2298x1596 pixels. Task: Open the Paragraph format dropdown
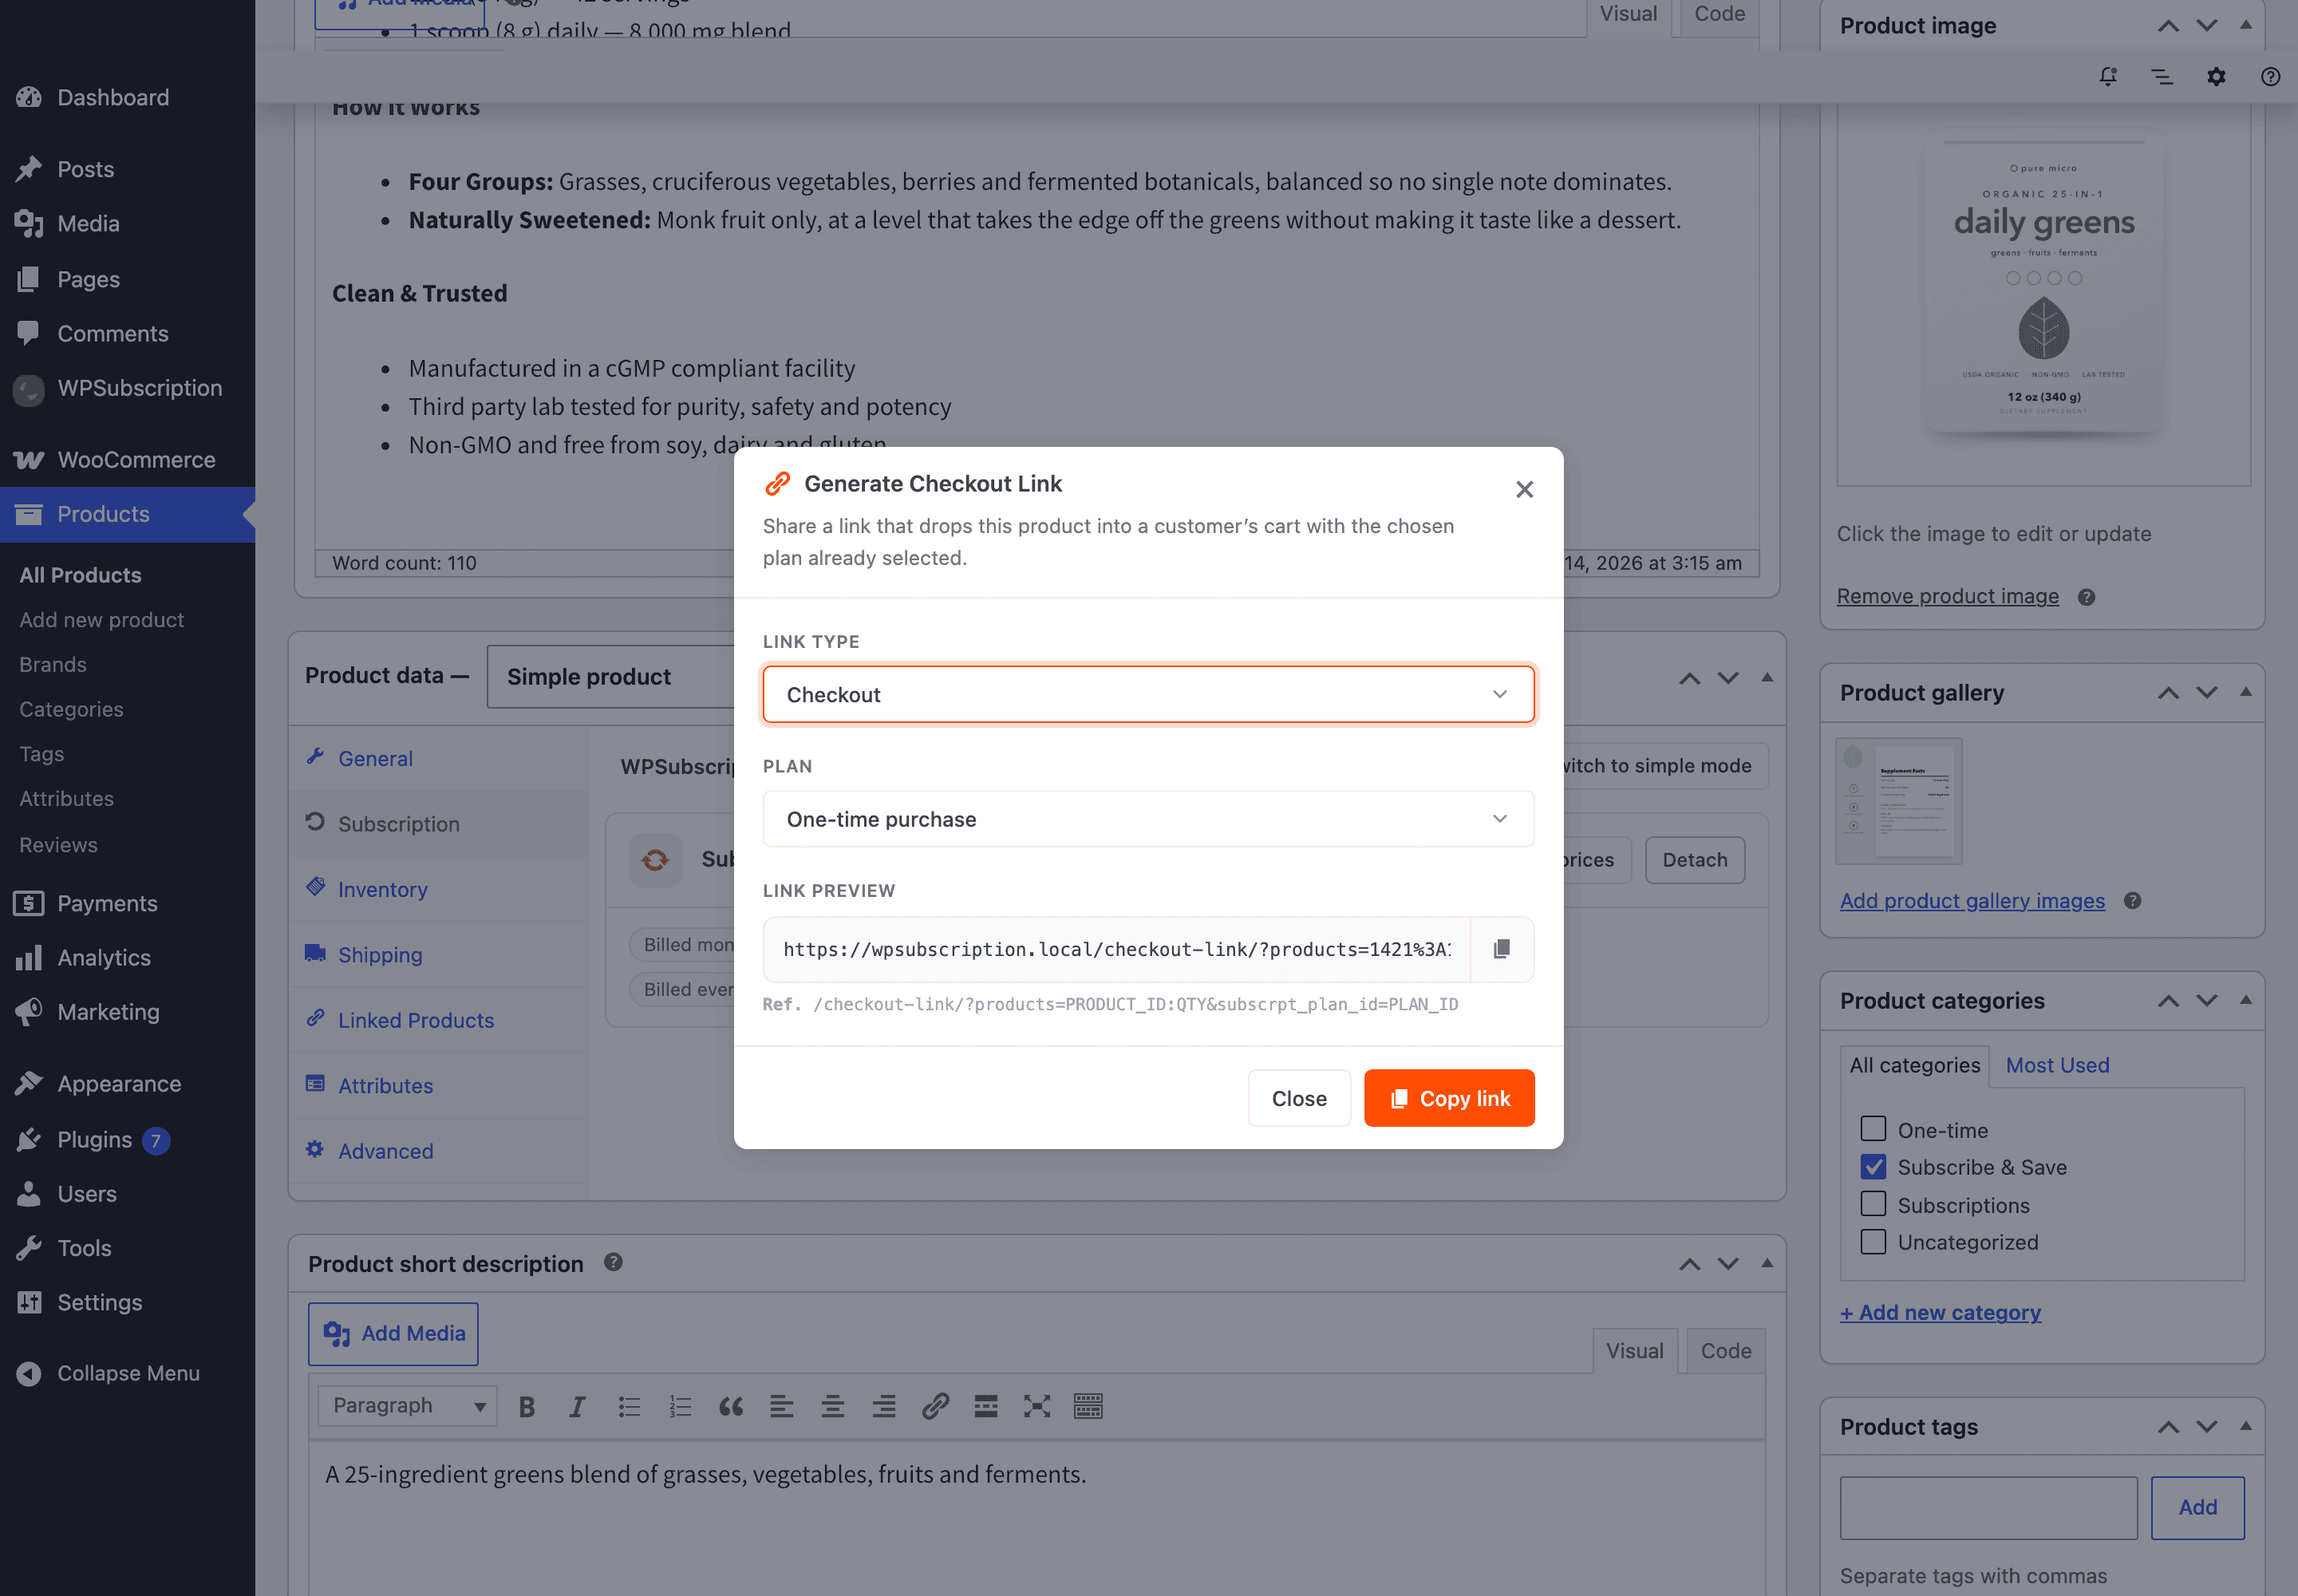(x=407, y=1406)
